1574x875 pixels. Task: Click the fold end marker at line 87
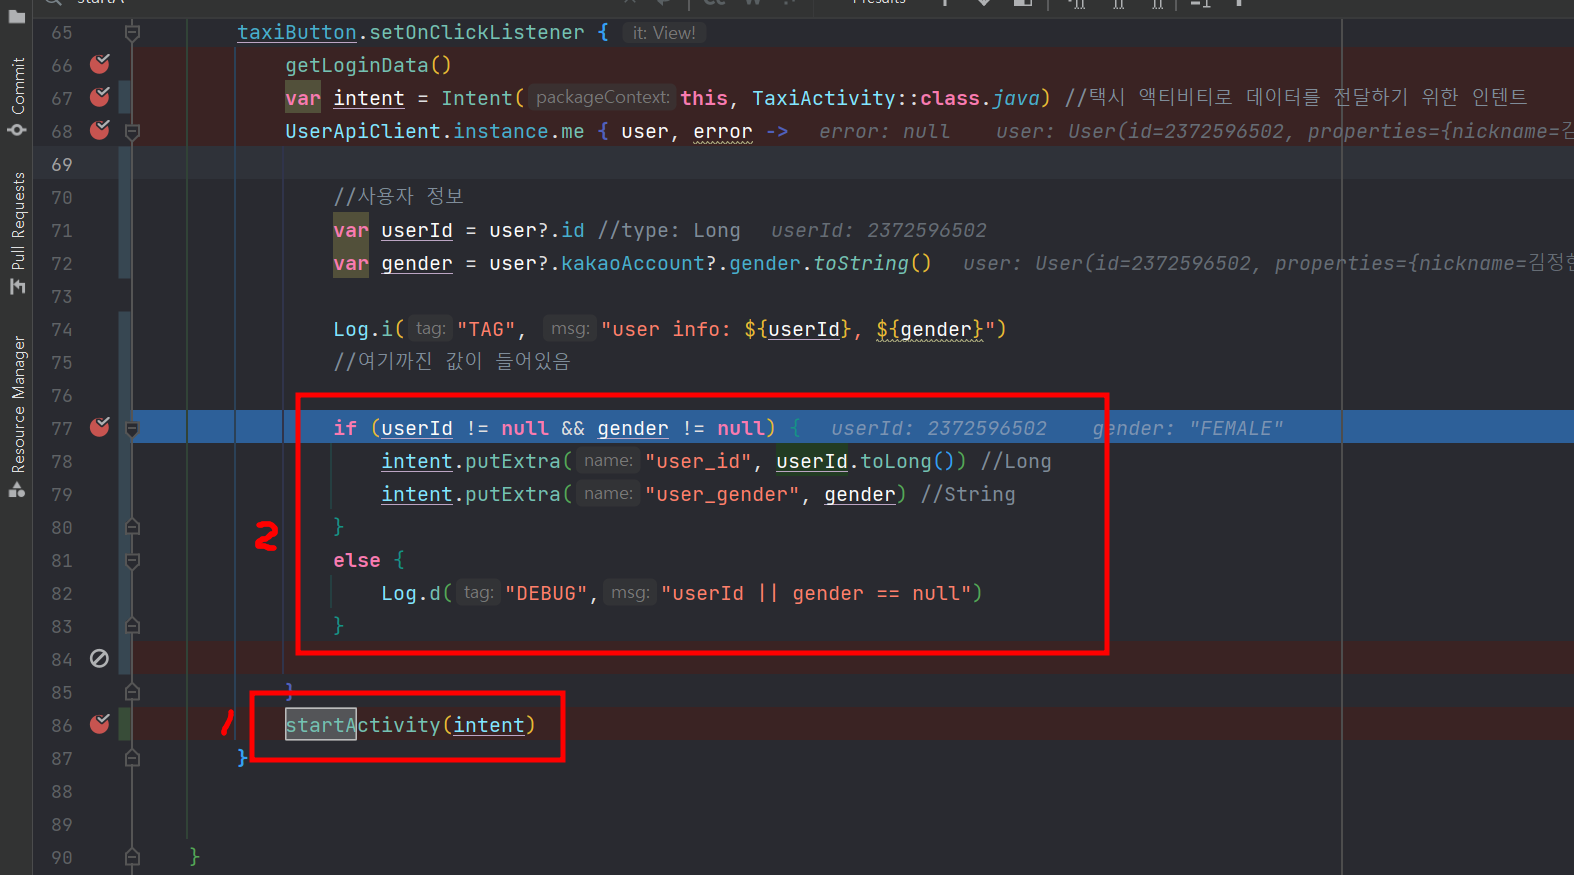coord(132,758)
